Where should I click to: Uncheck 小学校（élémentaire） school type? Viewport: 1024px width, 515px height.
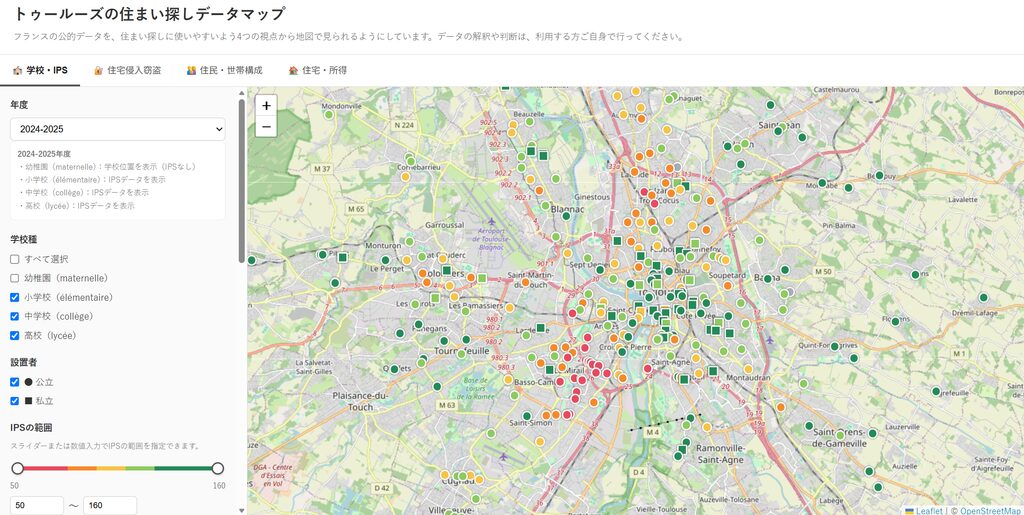15,297
